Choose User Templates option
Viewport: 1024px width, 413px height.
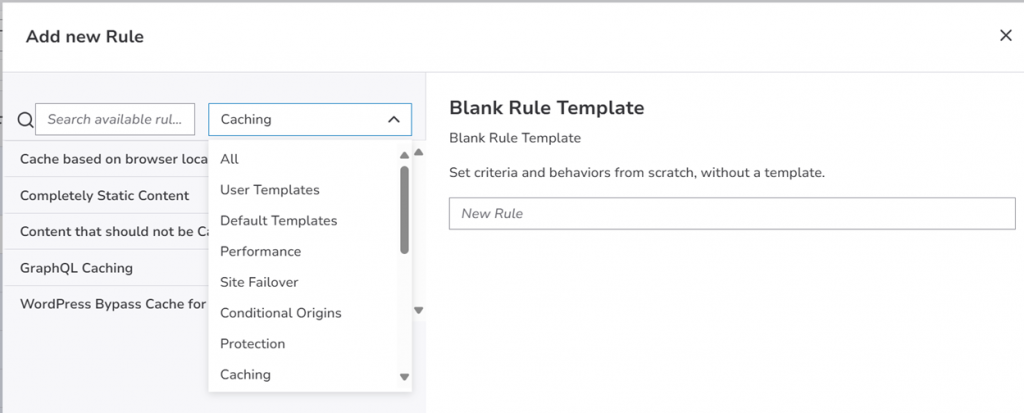point(270,190)
